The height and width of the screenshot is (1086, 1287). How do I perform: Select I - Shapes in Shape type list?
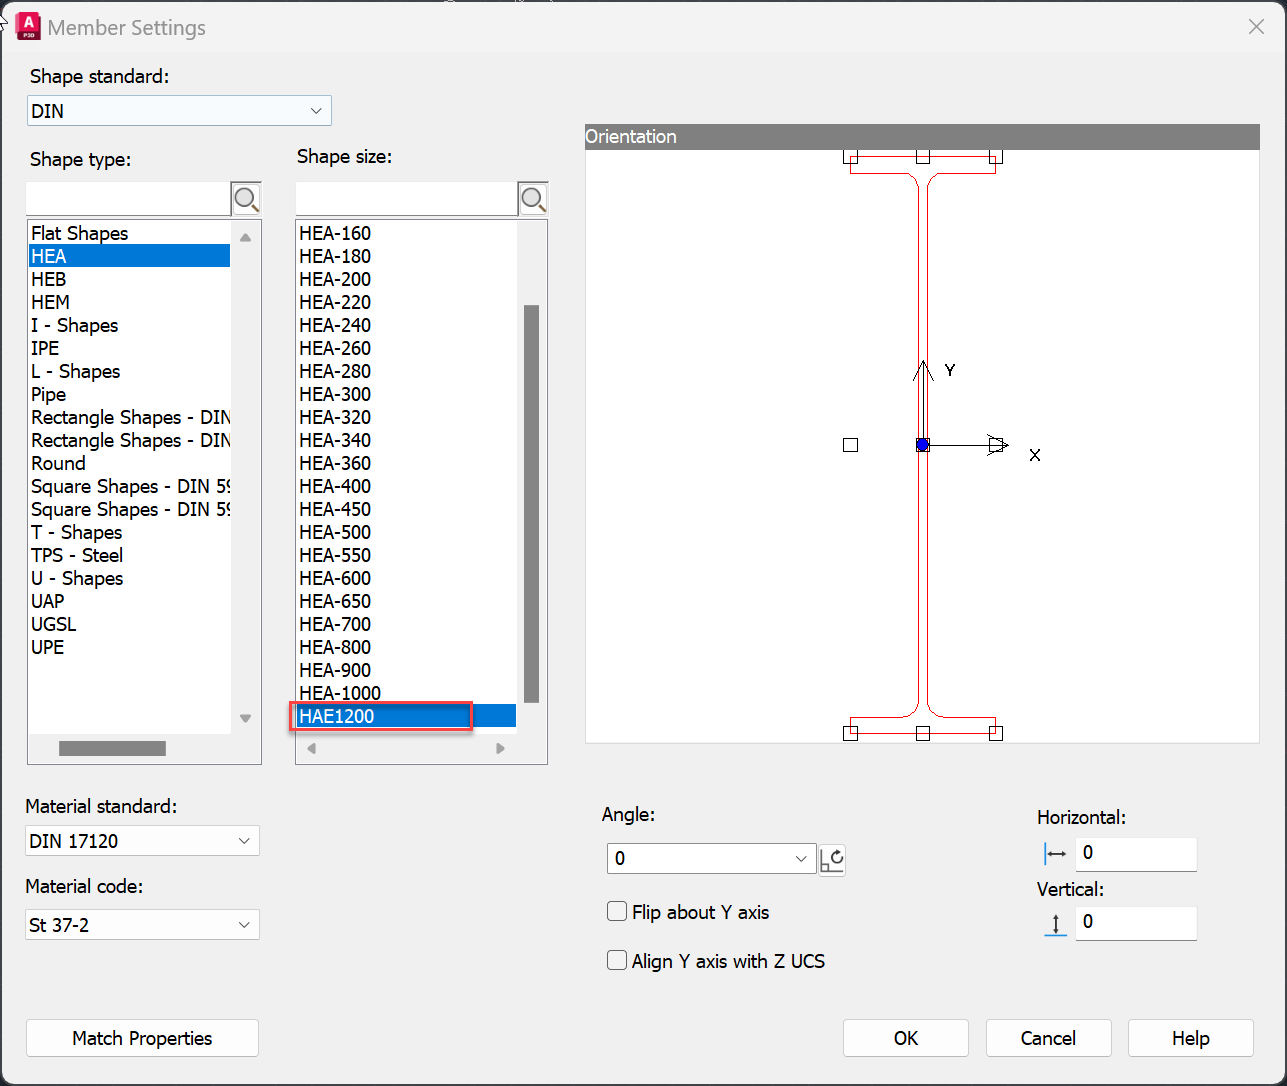(129, 325)
